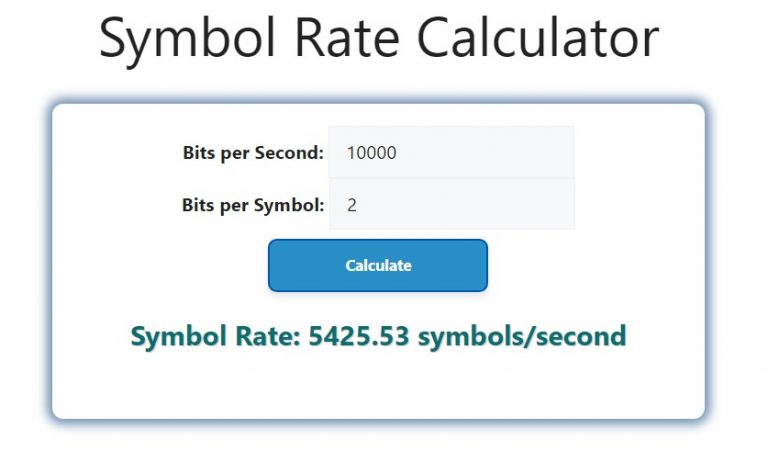
Task: Click blank card area below the result
Action: tap(379, 385)
